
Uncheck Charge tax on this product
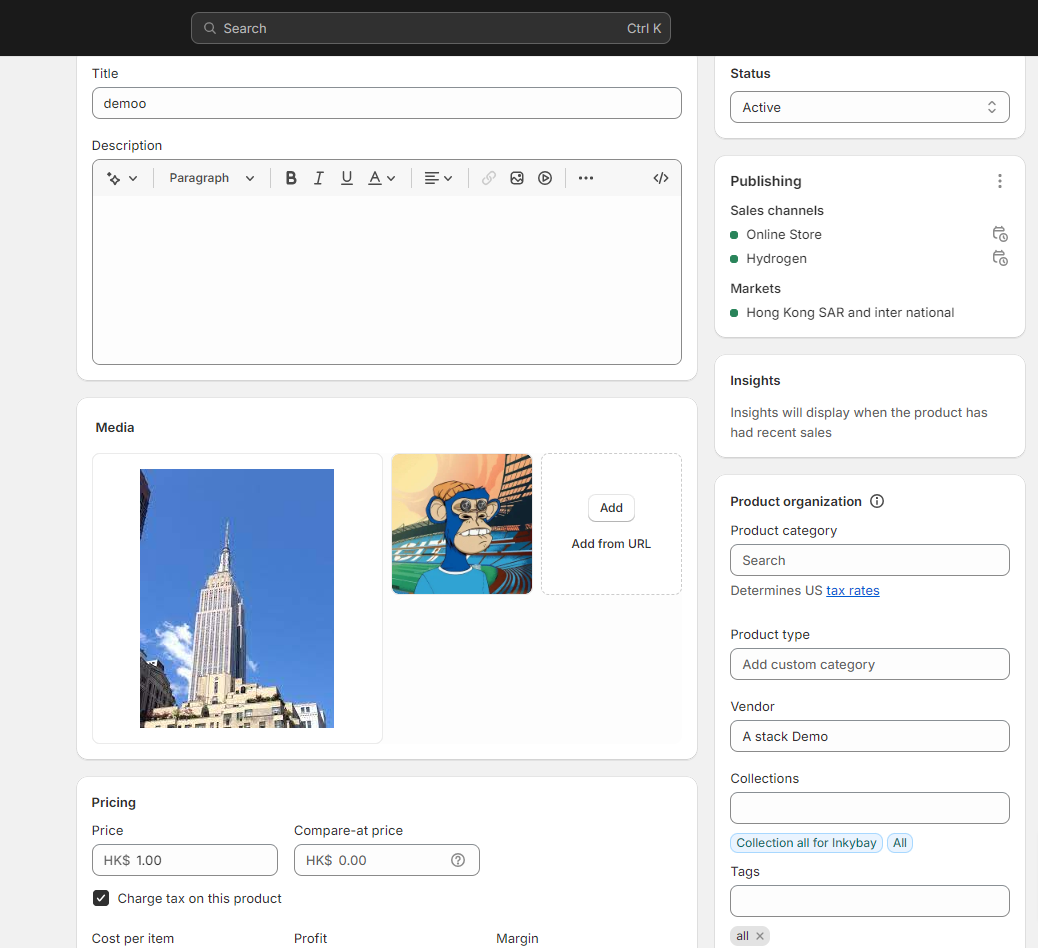click(101, 898)
